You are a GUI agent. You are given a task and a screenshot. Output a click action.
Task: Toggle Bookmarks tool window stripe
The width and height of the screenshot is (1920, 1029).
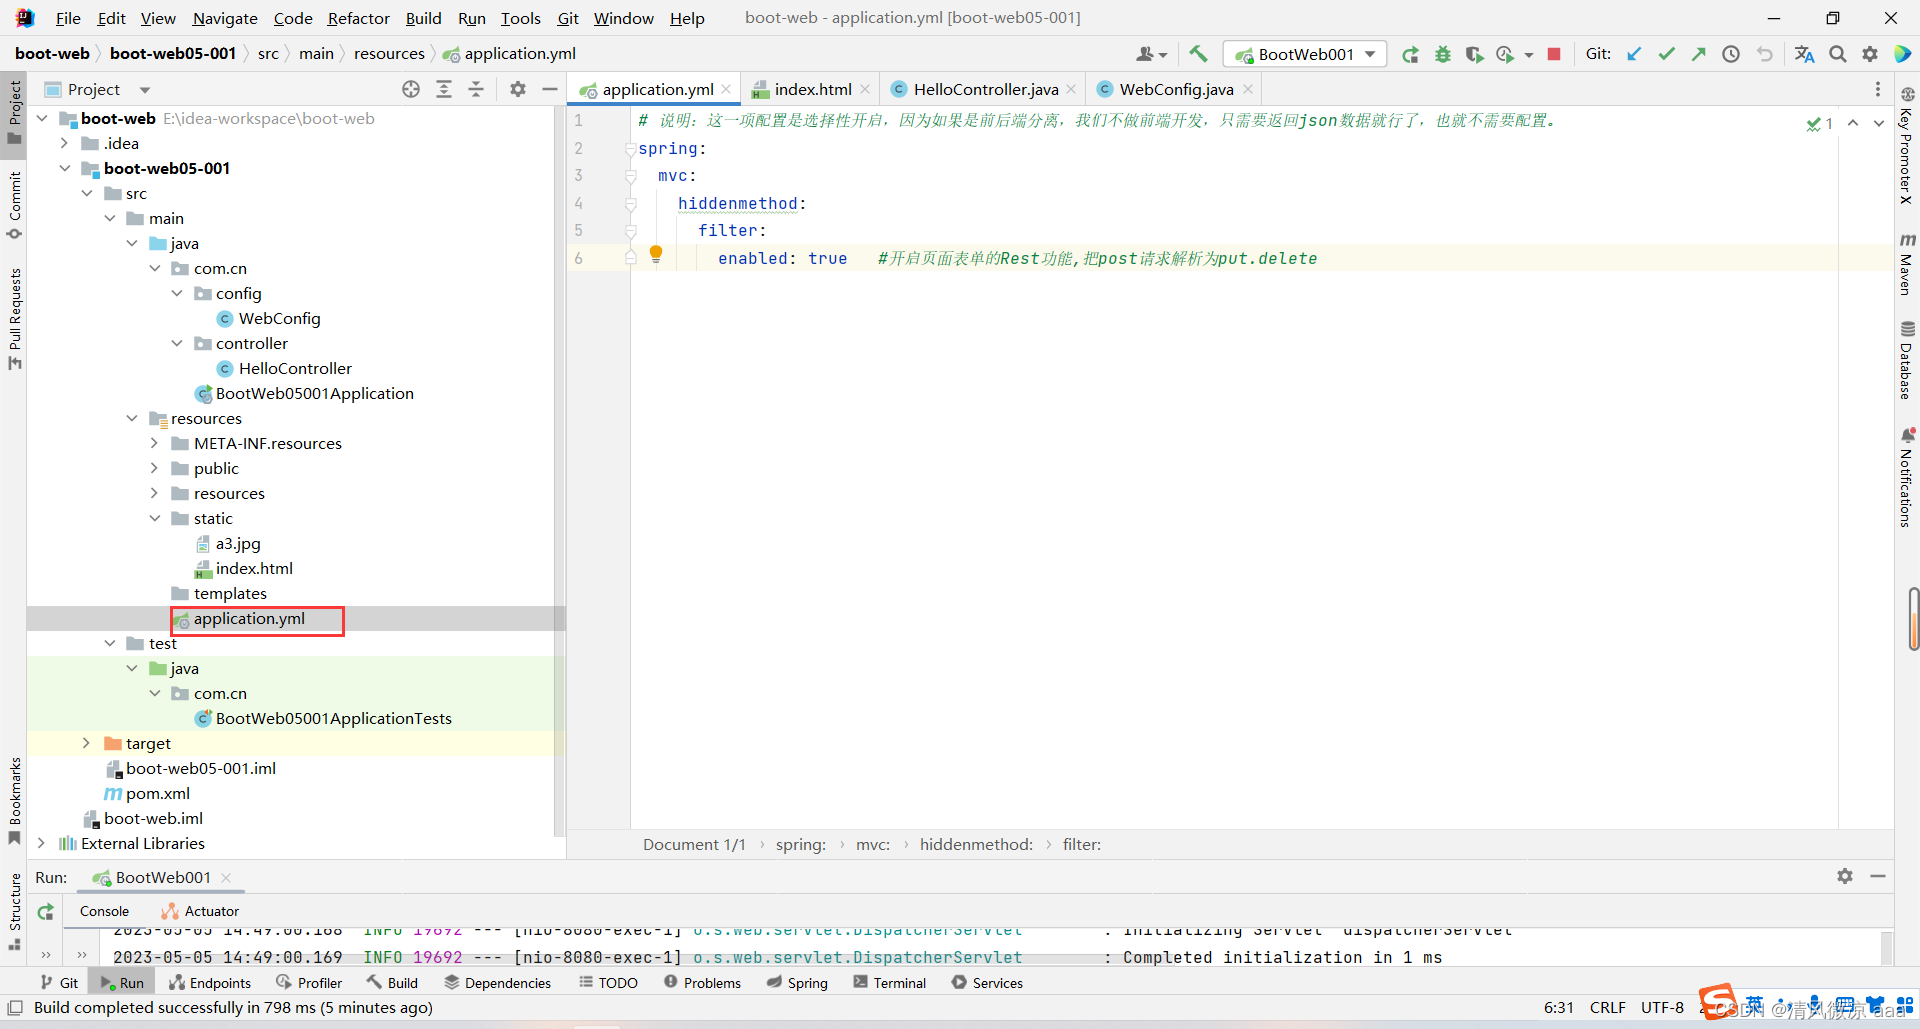click(14, 800)
